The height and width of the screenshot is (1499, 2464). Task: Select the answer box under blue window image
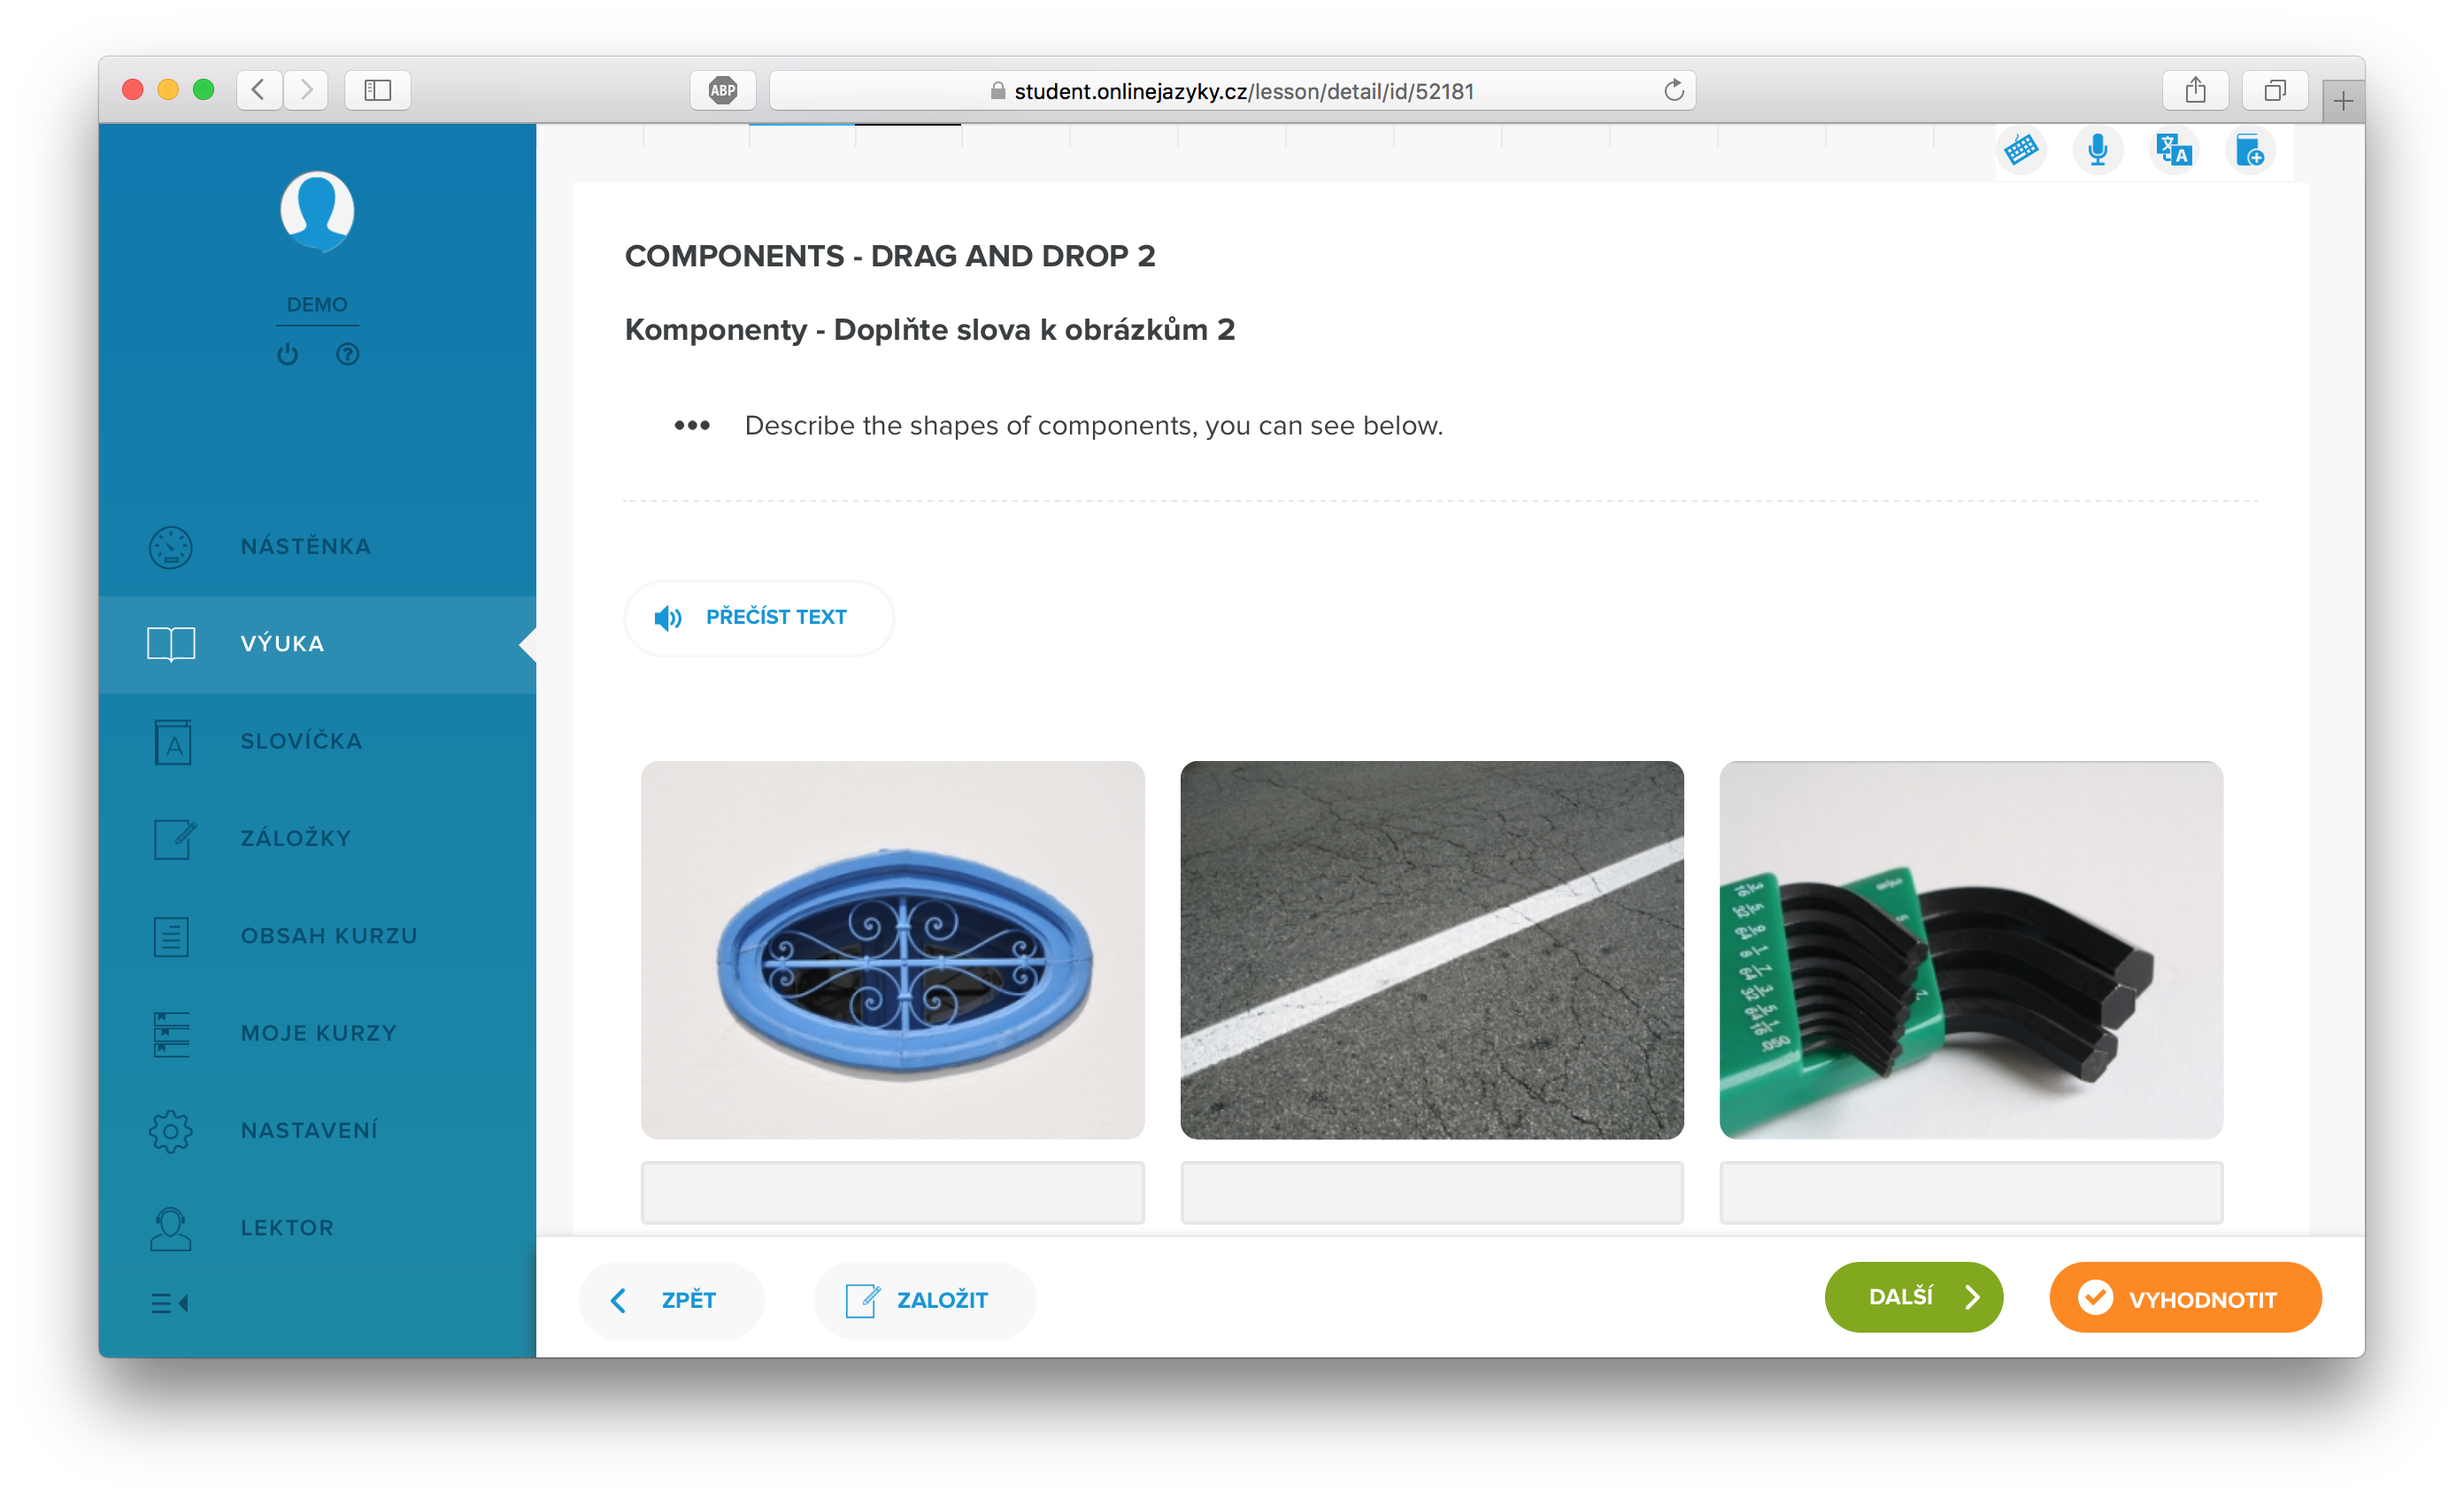[x=892, y=1192]
